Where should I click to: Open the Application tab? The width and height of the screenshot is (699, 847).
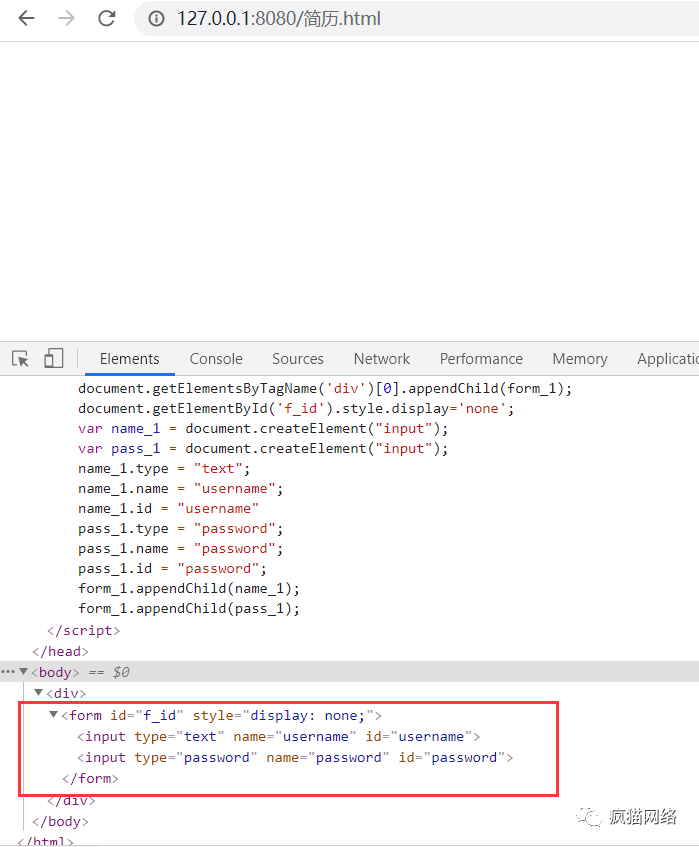click(668, 359)
